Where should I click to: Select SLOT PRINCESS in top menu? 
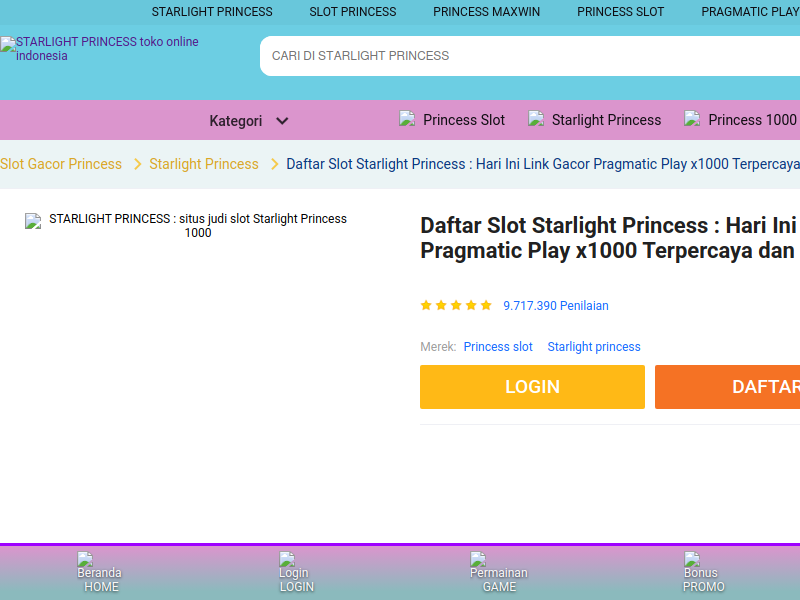pos(353,12)
